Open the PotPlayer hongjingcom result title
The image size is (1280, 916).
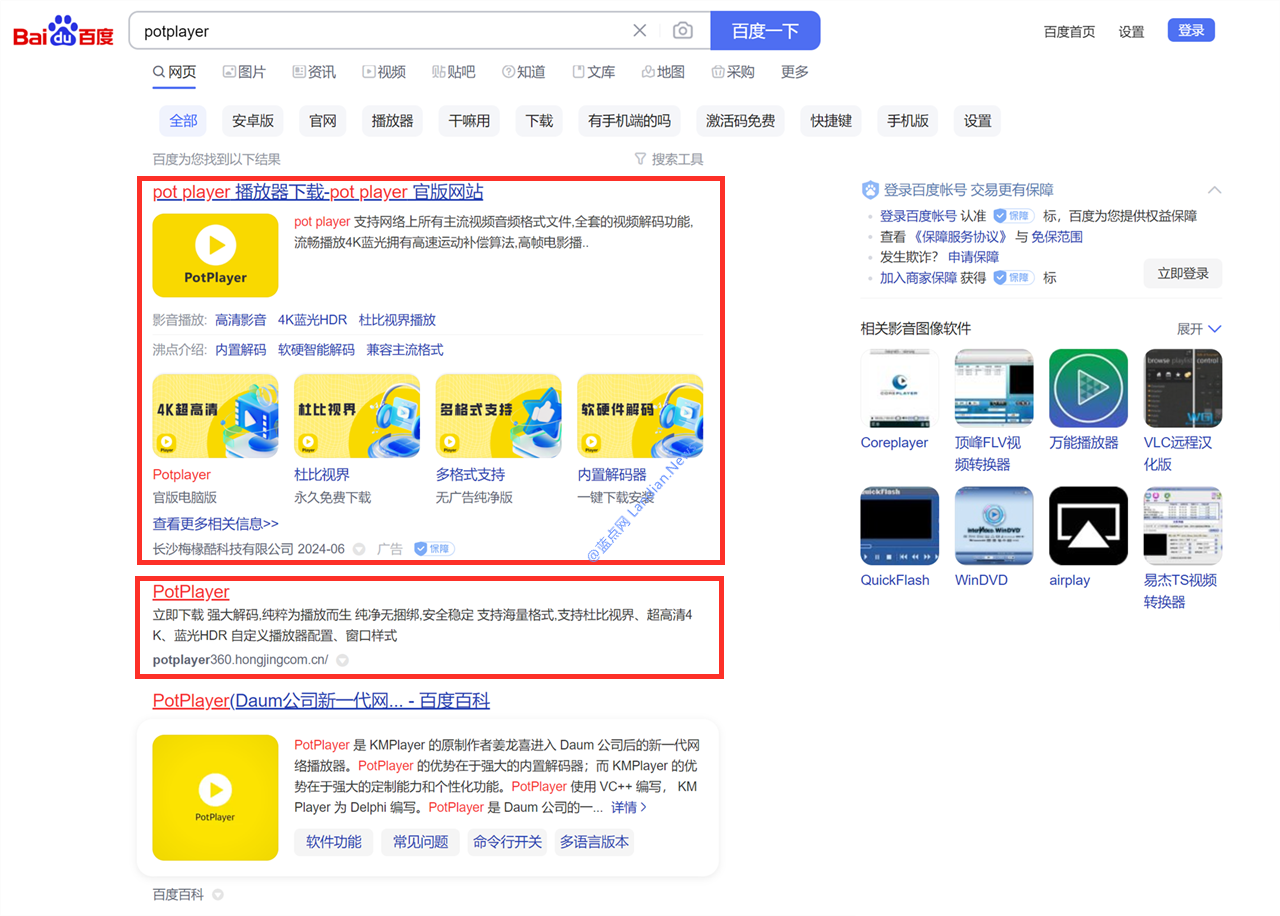[191, 592]
